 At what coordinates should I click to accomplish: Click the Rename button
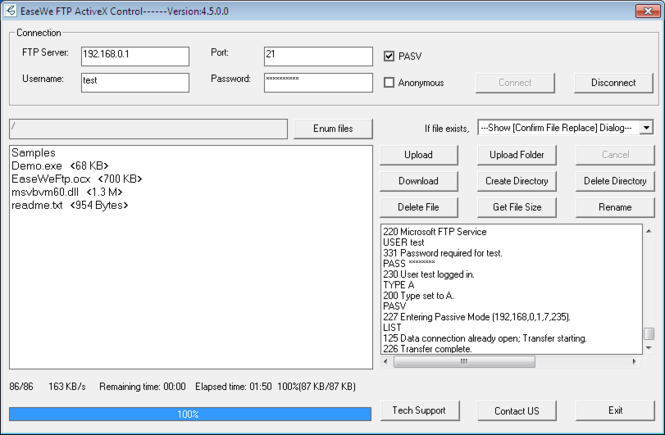(615, 207)
